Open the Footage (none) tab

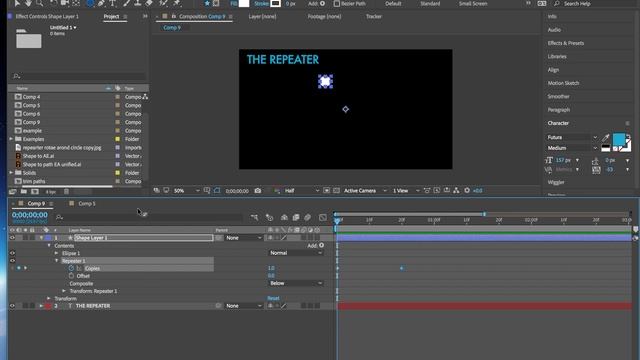324,16
